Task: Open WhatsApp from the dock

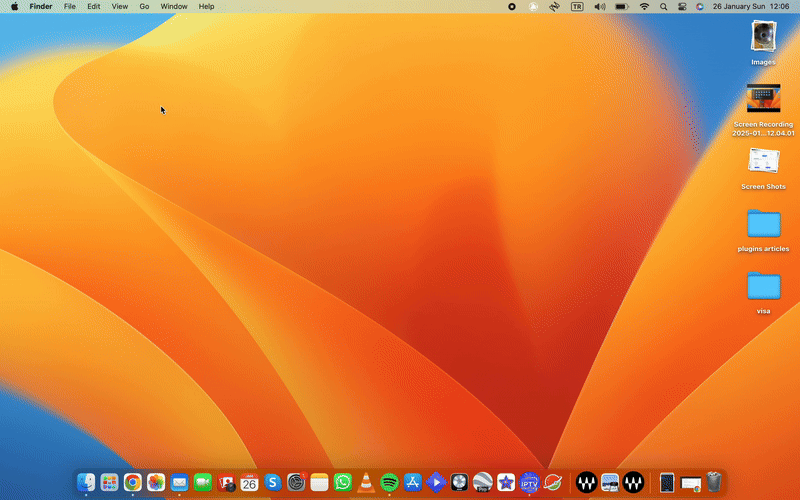Action: click(x=343, y=483)
